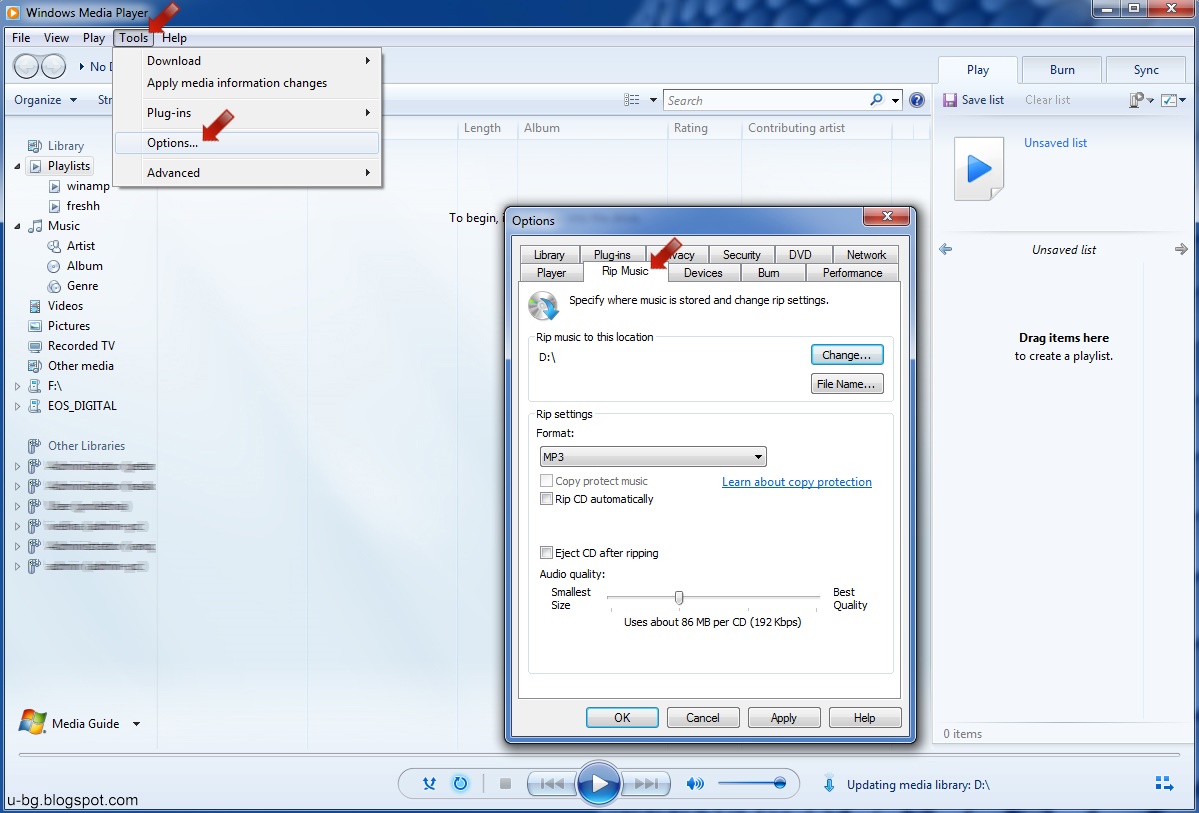Open the view options icon
Screen dimensions: 1199x813
point(632,100)
